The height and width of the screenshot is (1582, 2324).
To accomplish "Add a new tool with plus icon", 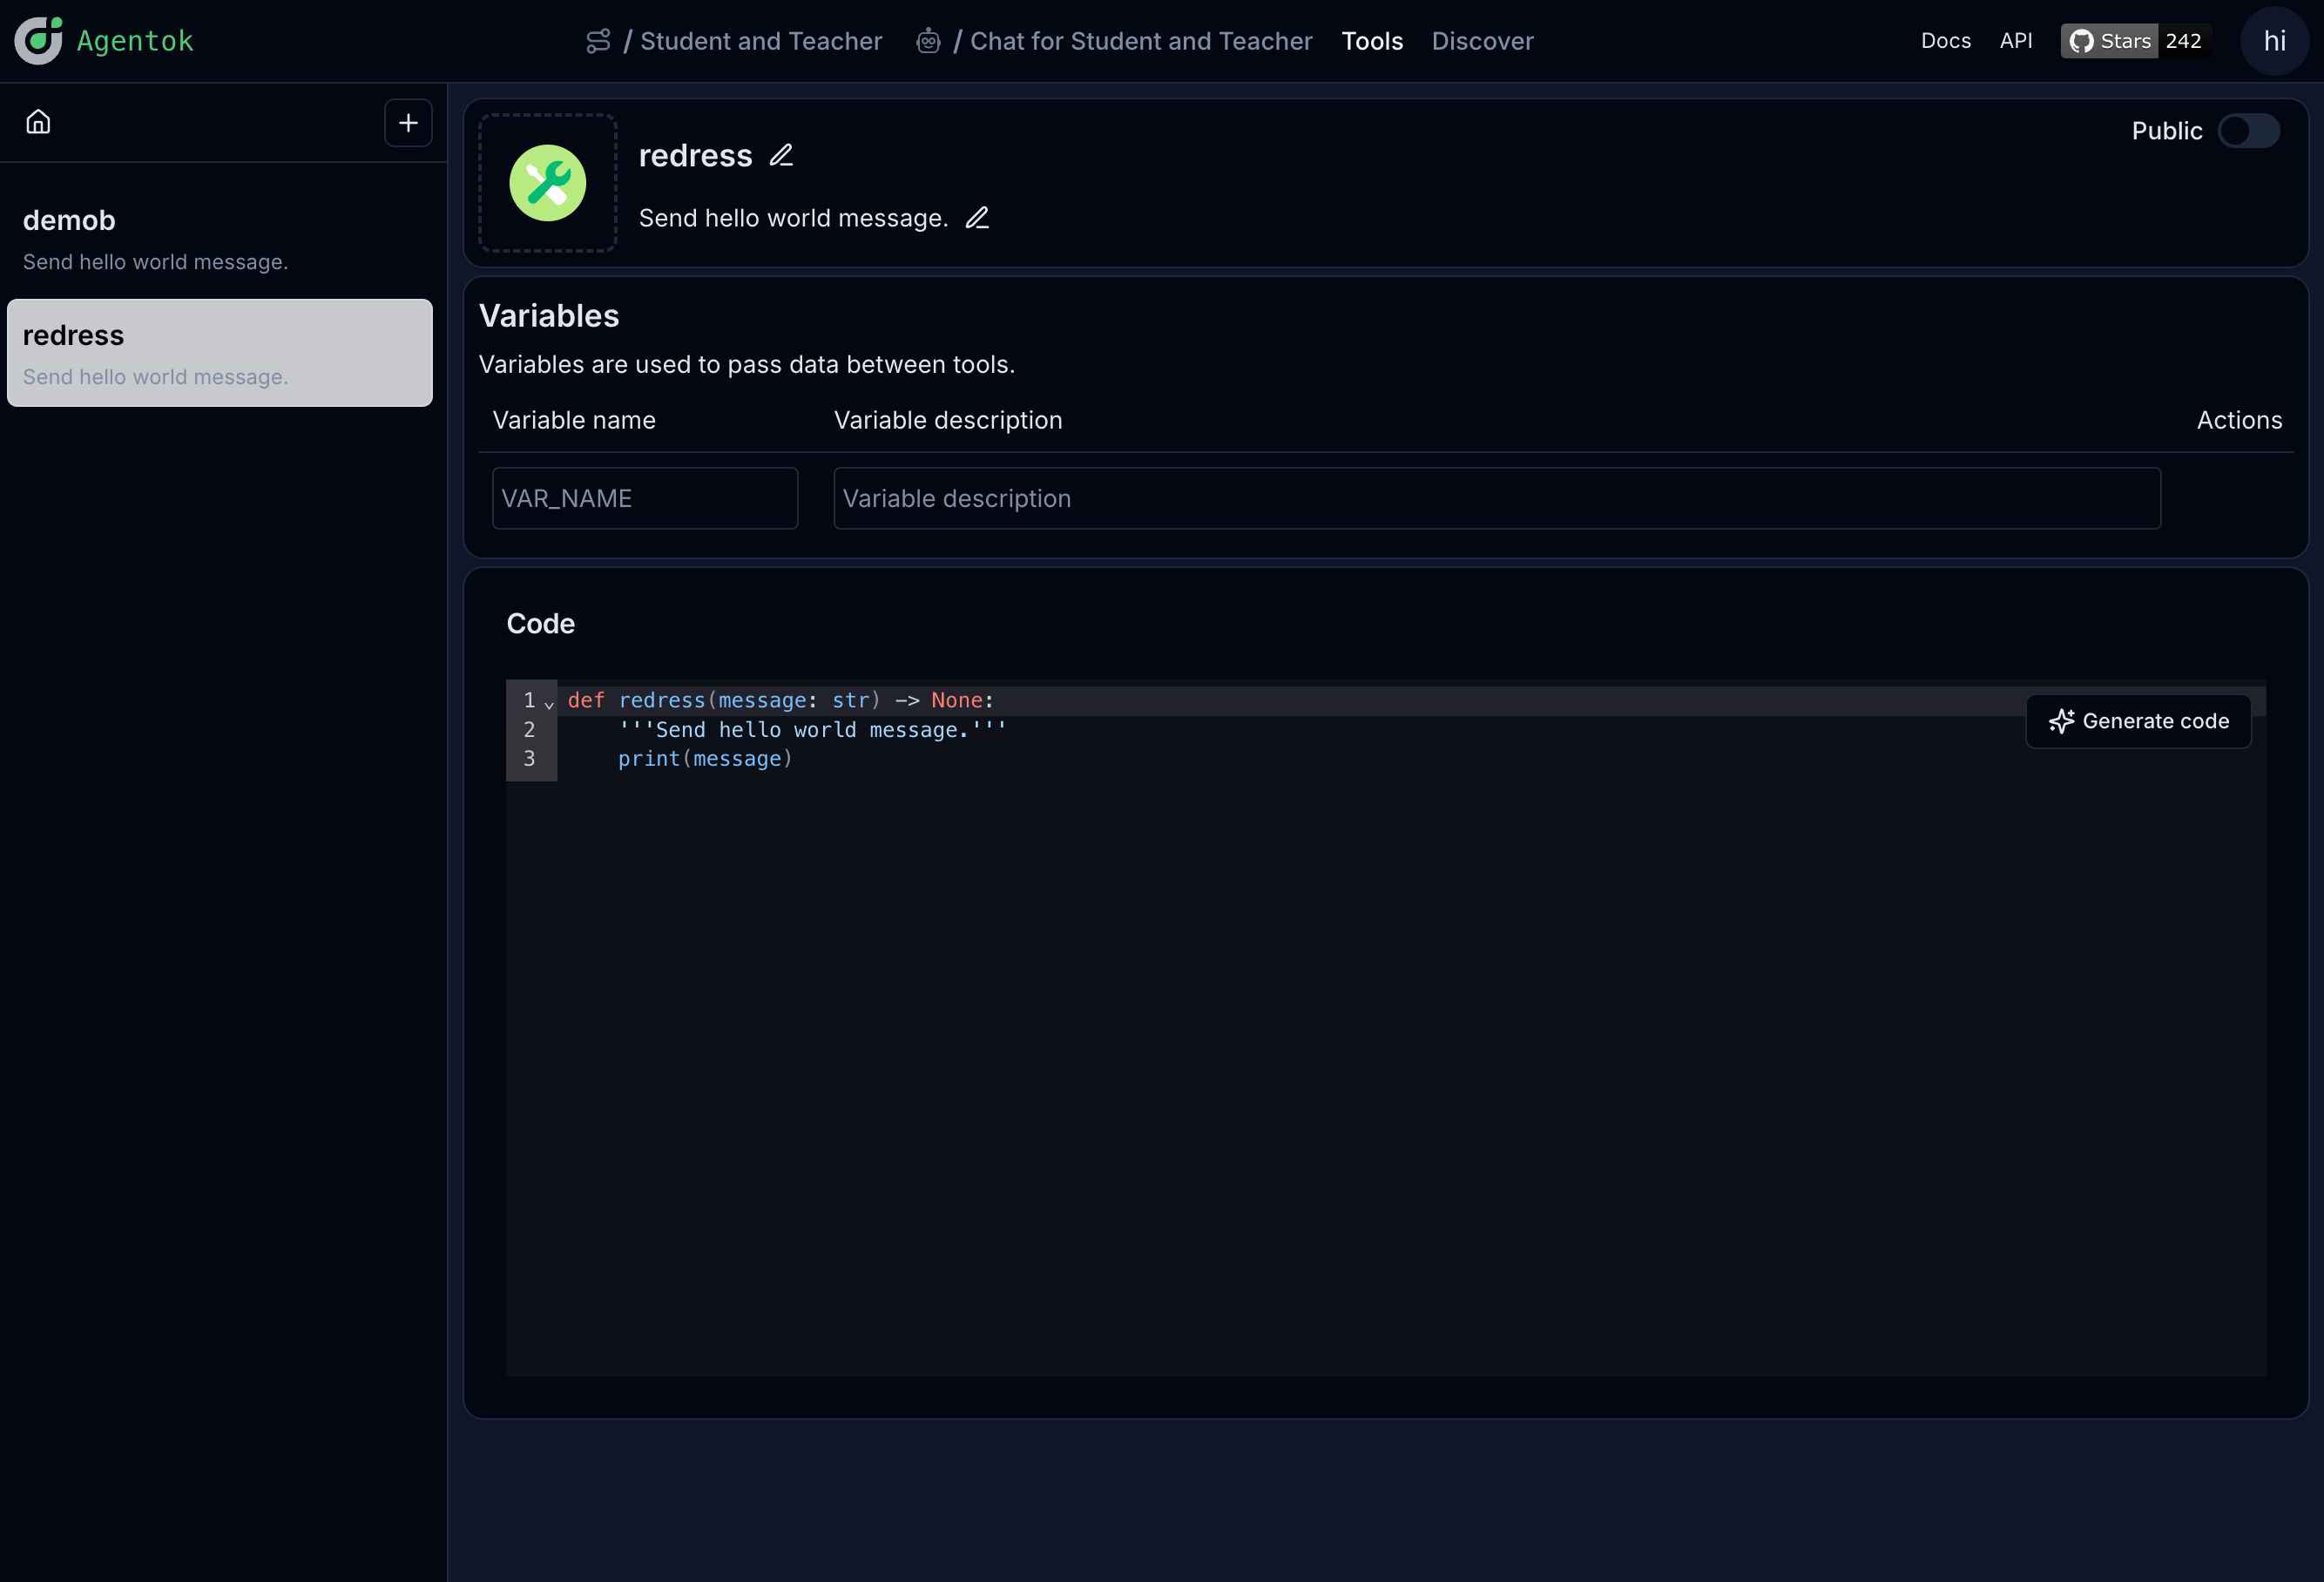I will coord(408,123).
